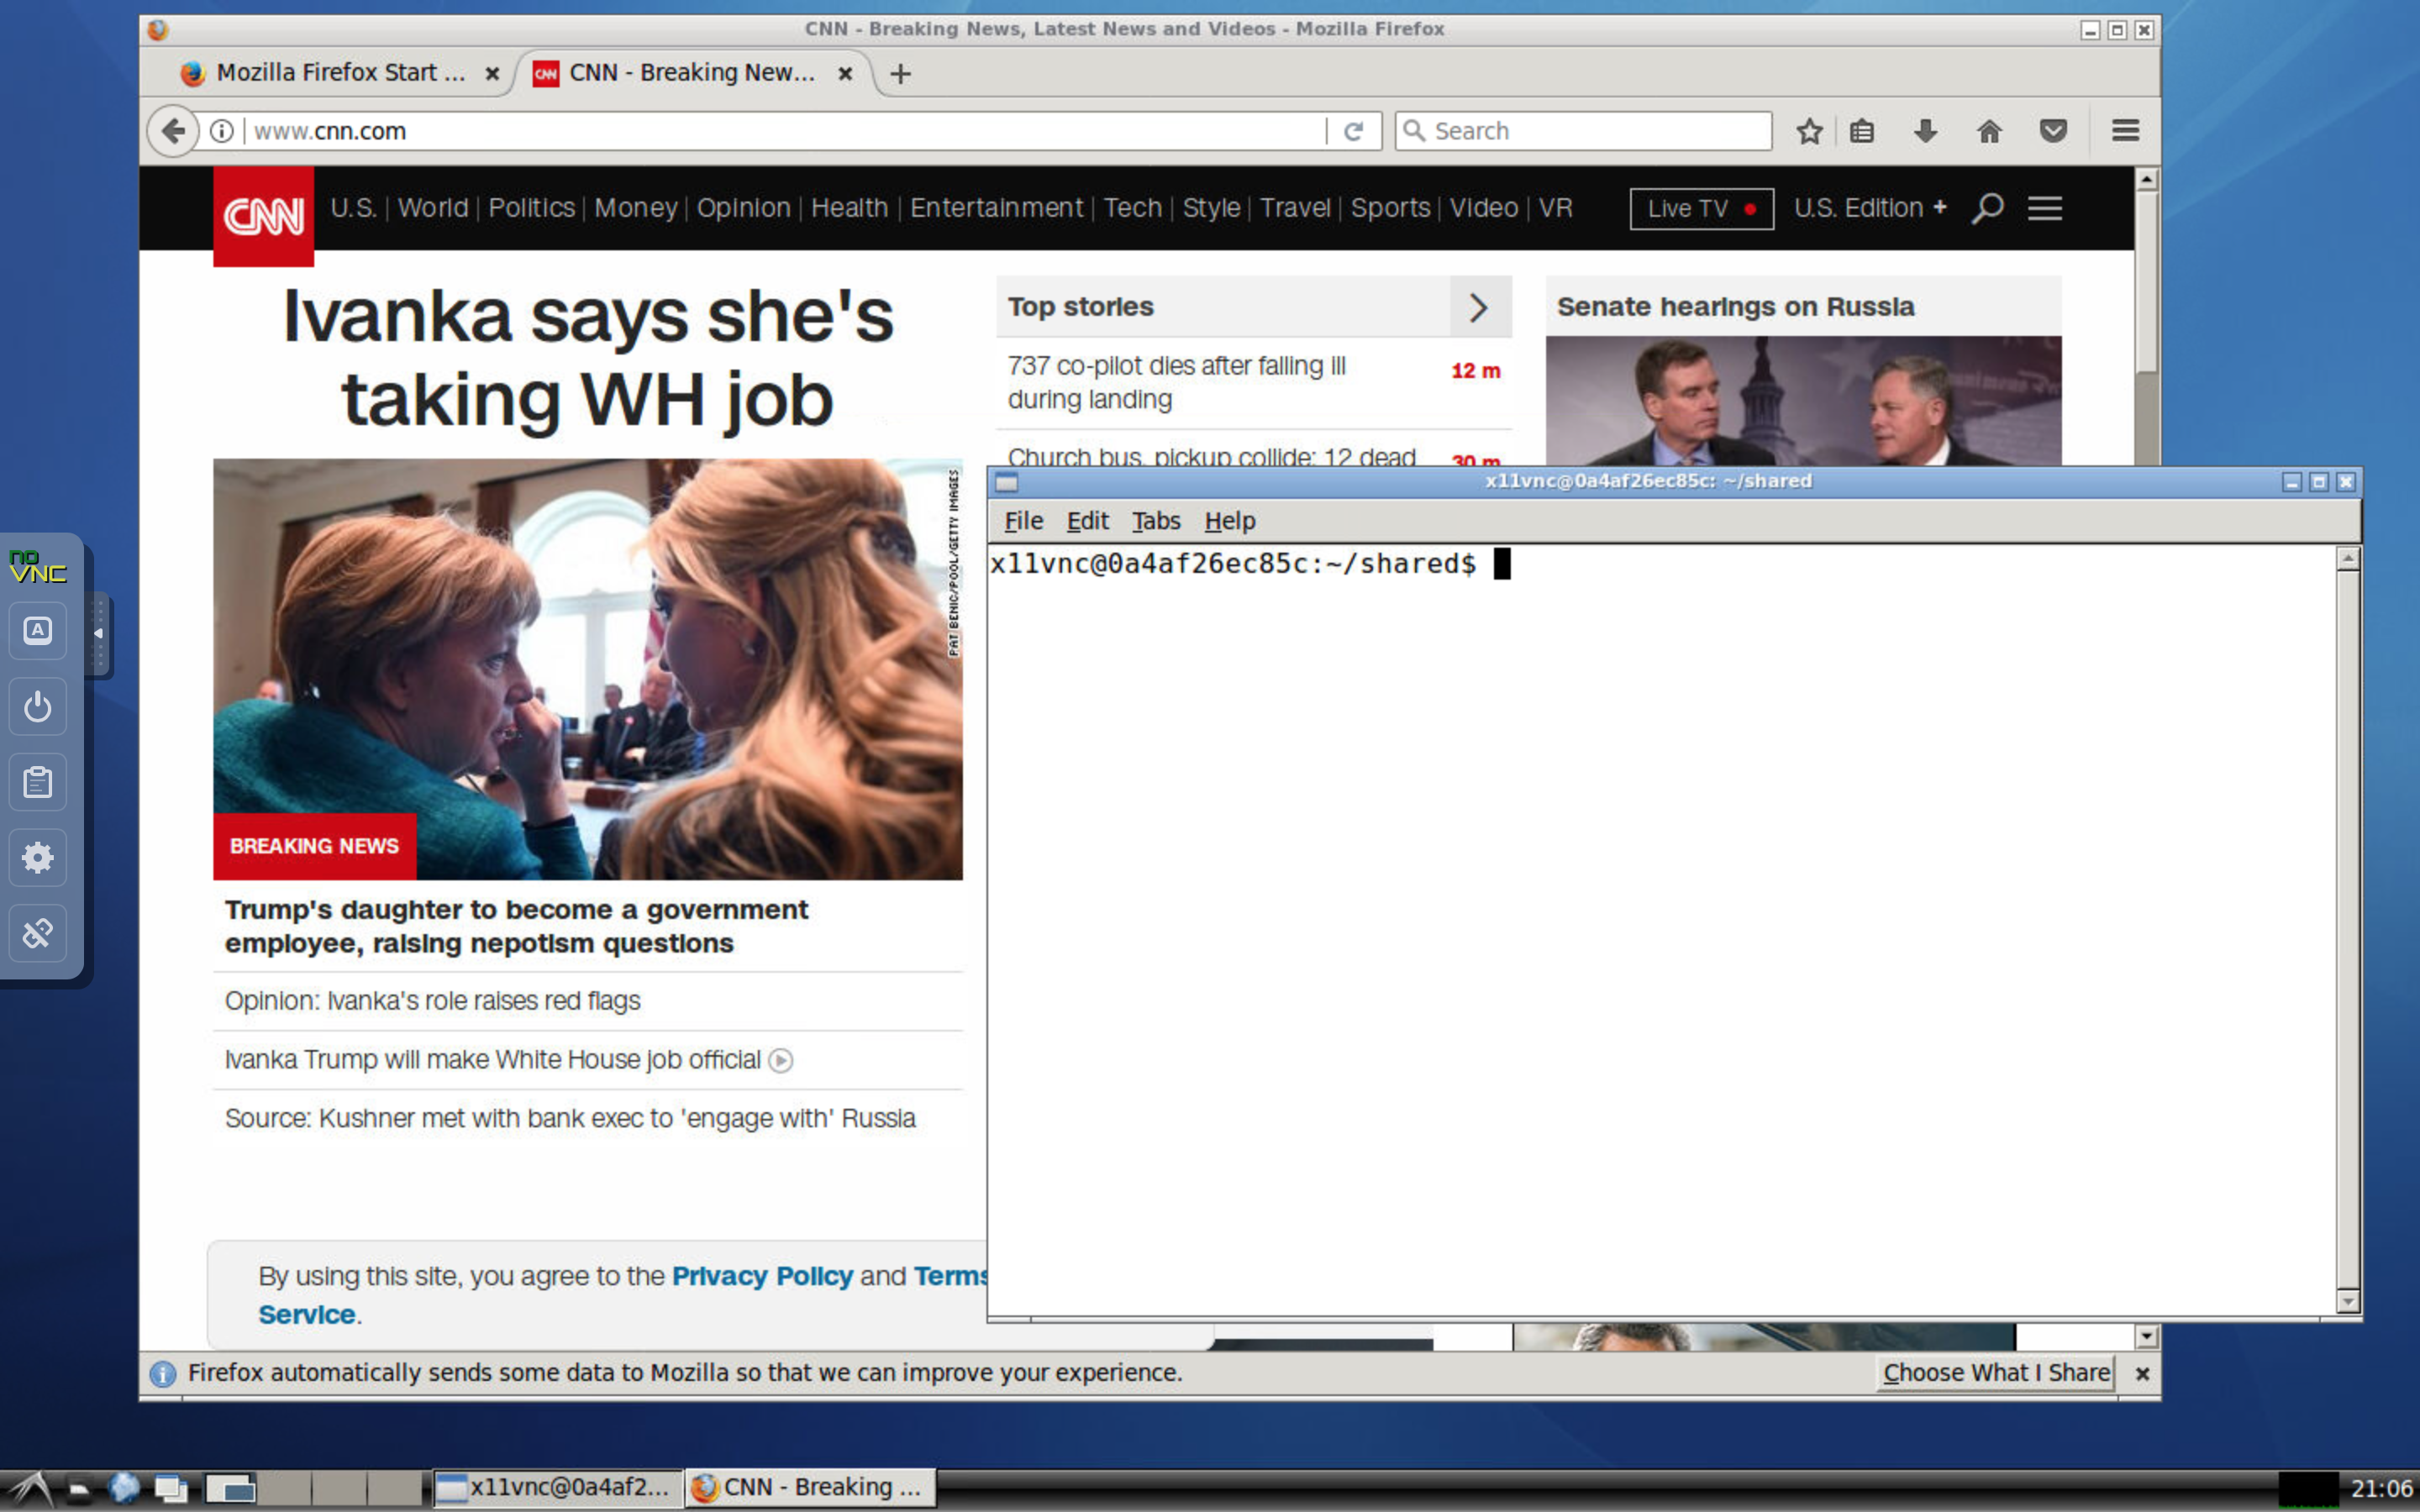Viewport: 2420px width, 1512px height.
Task: Open Firefox hamburger menu
Action: tap(2125, 131)
